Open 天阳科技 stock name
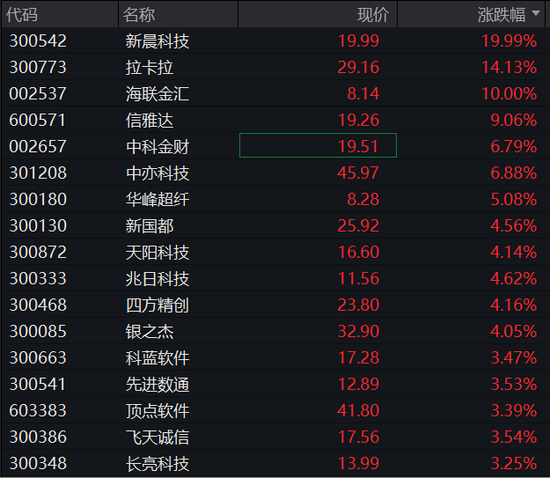Screen dimensions: 550x478 157,253
